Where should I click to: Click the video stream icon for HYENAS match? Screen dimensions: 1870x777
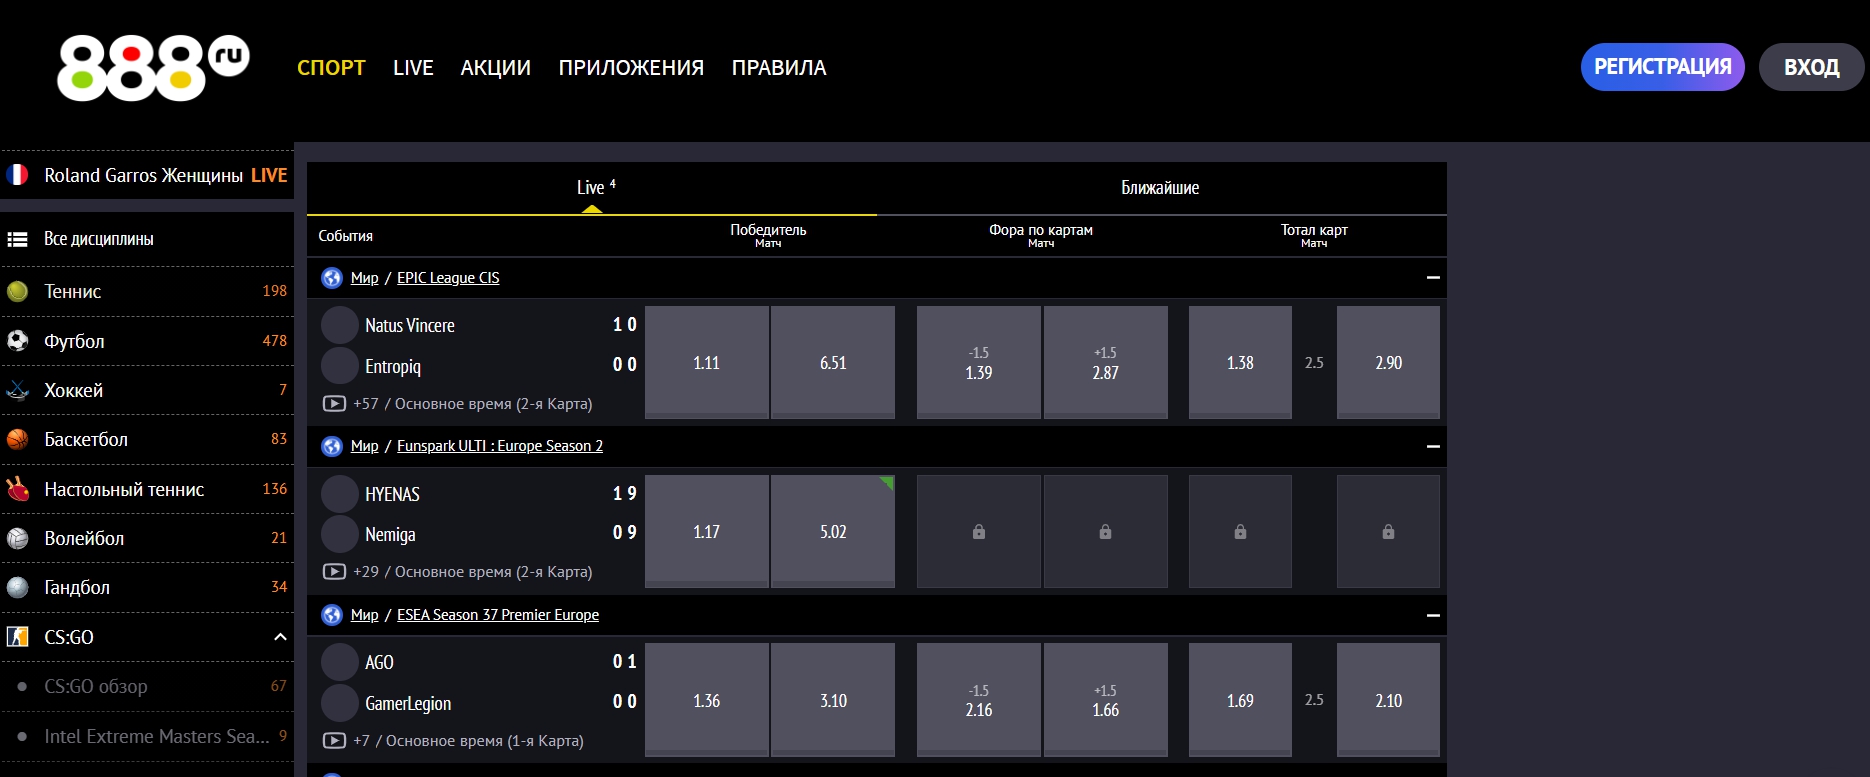pos(334,572)
